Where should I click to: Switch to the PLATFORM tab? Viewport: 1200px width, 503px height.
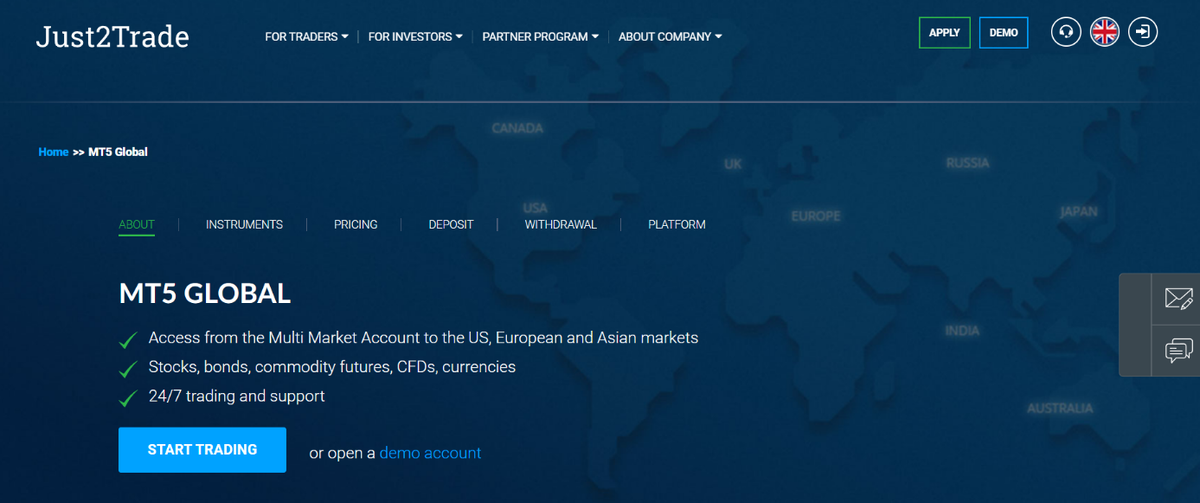677,224
